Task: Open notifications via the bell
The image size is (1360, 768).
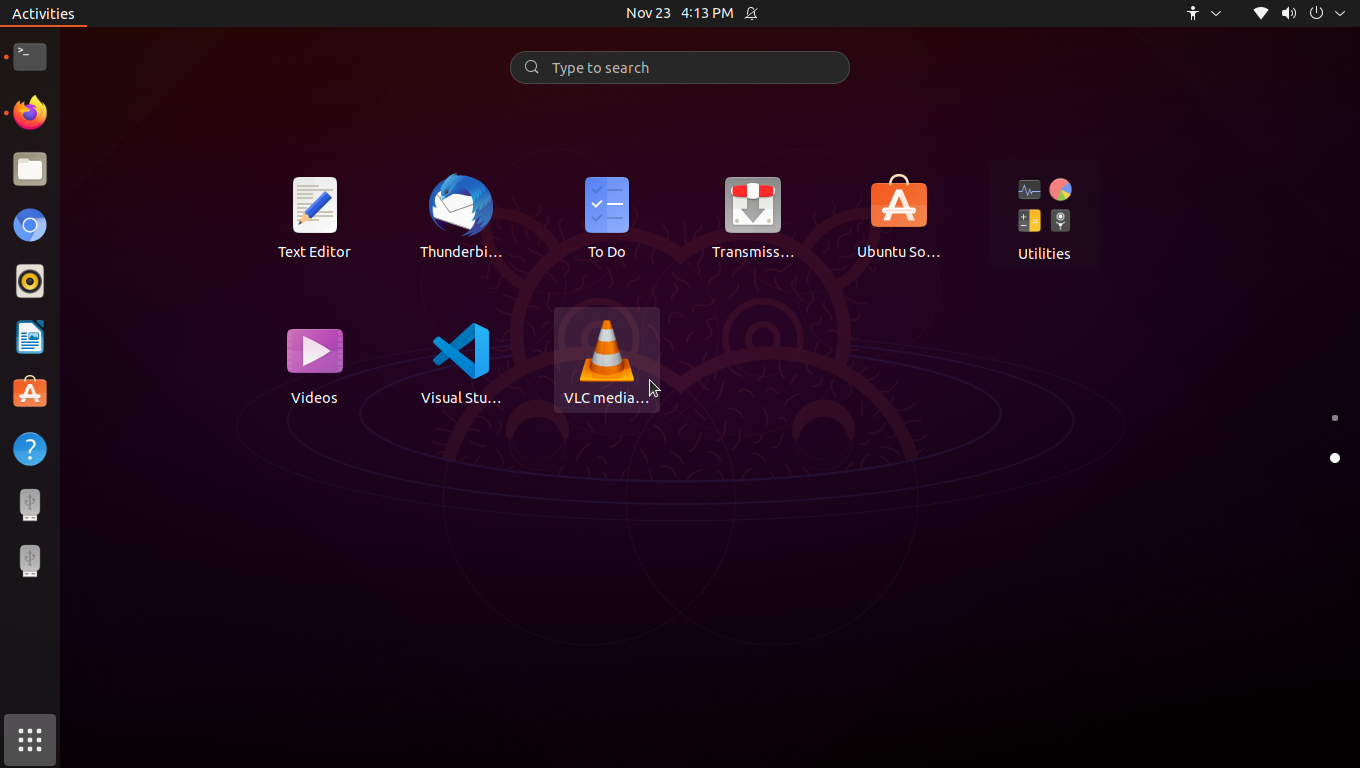Action: (x=751, y=13)
